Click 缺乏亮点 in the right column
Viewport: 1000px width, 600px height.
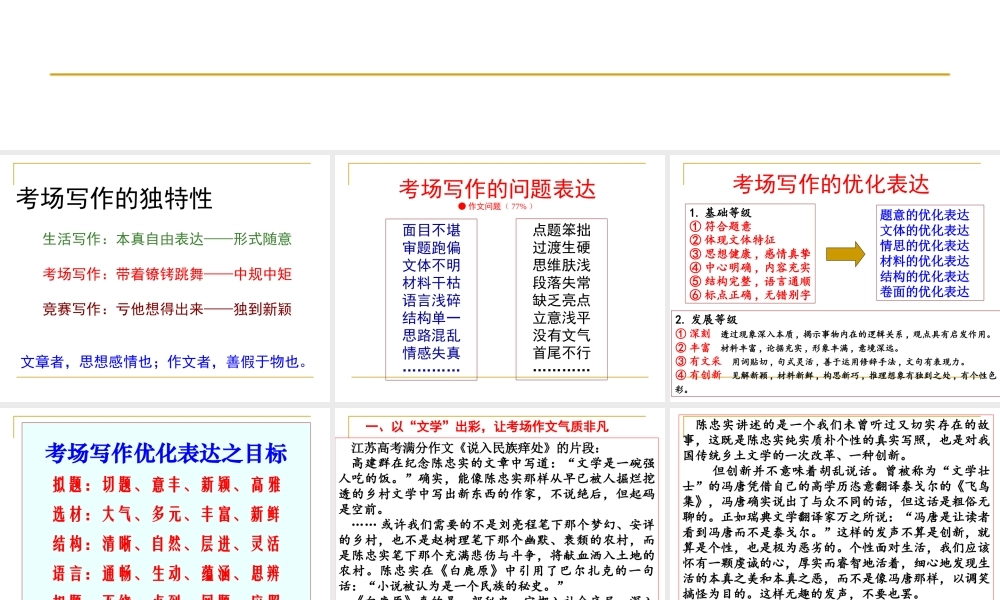(x=562, y=300)
